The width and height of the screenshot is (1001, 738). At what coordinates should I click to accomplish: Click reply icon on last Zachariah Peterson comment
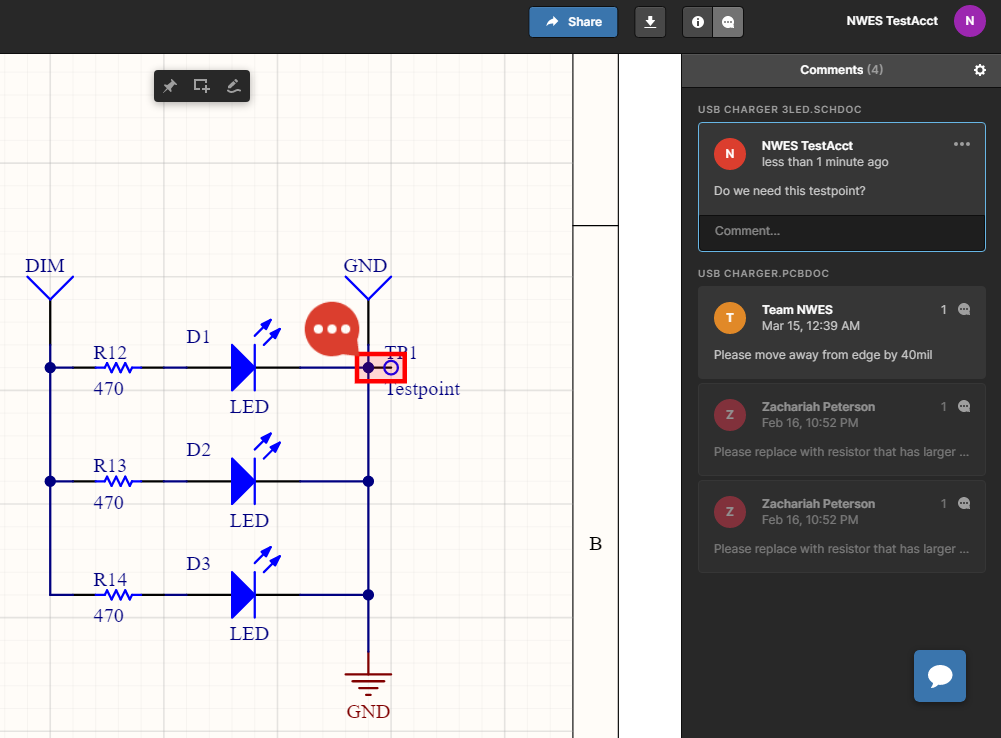point(964,504)
